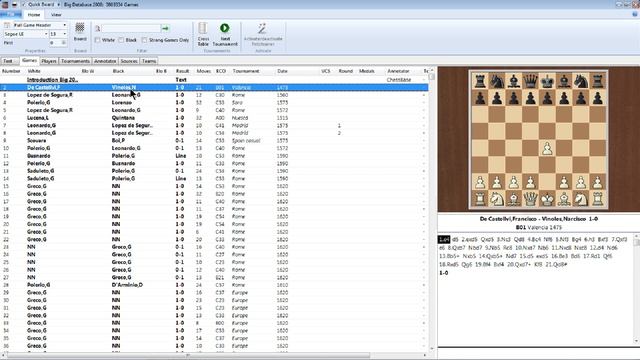640x360 pixels.
Task: Select the black queen on d8
Action: tap(530, 82)
